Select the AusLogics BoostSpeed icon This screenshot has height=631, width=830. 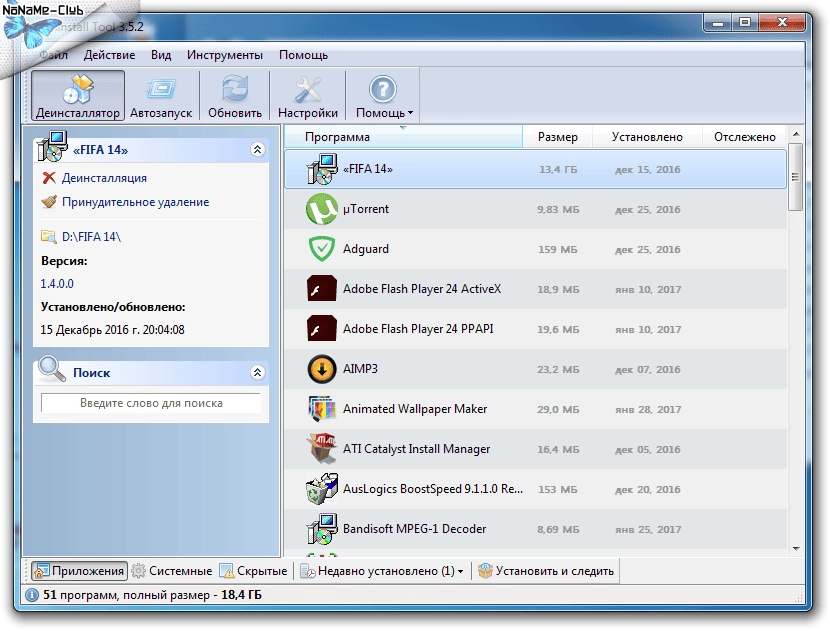click(322, 489)
